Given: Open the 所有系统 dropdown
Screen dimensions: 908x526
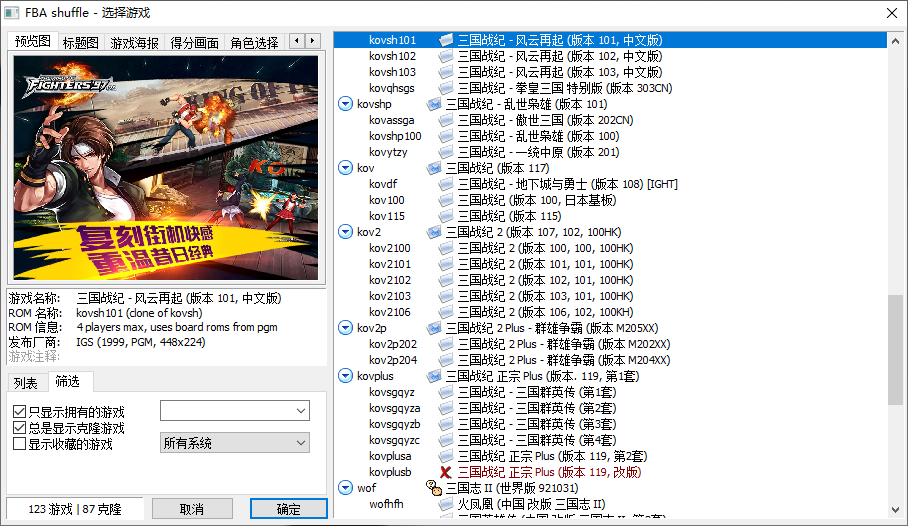Looking at the screenshot, I should coord(235,443).
